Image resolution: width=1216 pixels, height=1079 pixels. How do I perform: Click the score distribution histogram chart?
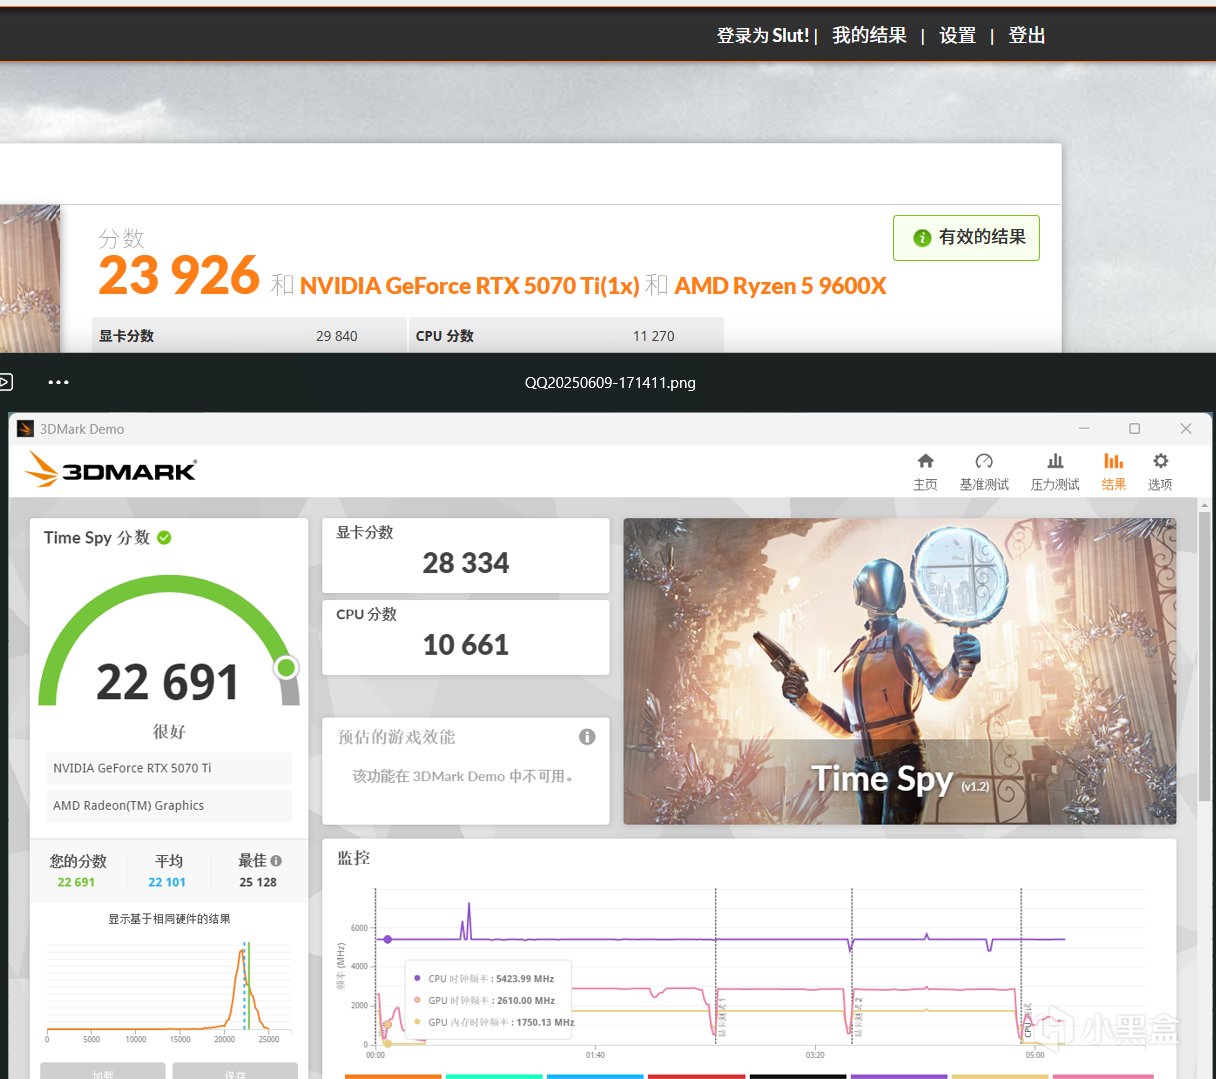click(169, 988)
